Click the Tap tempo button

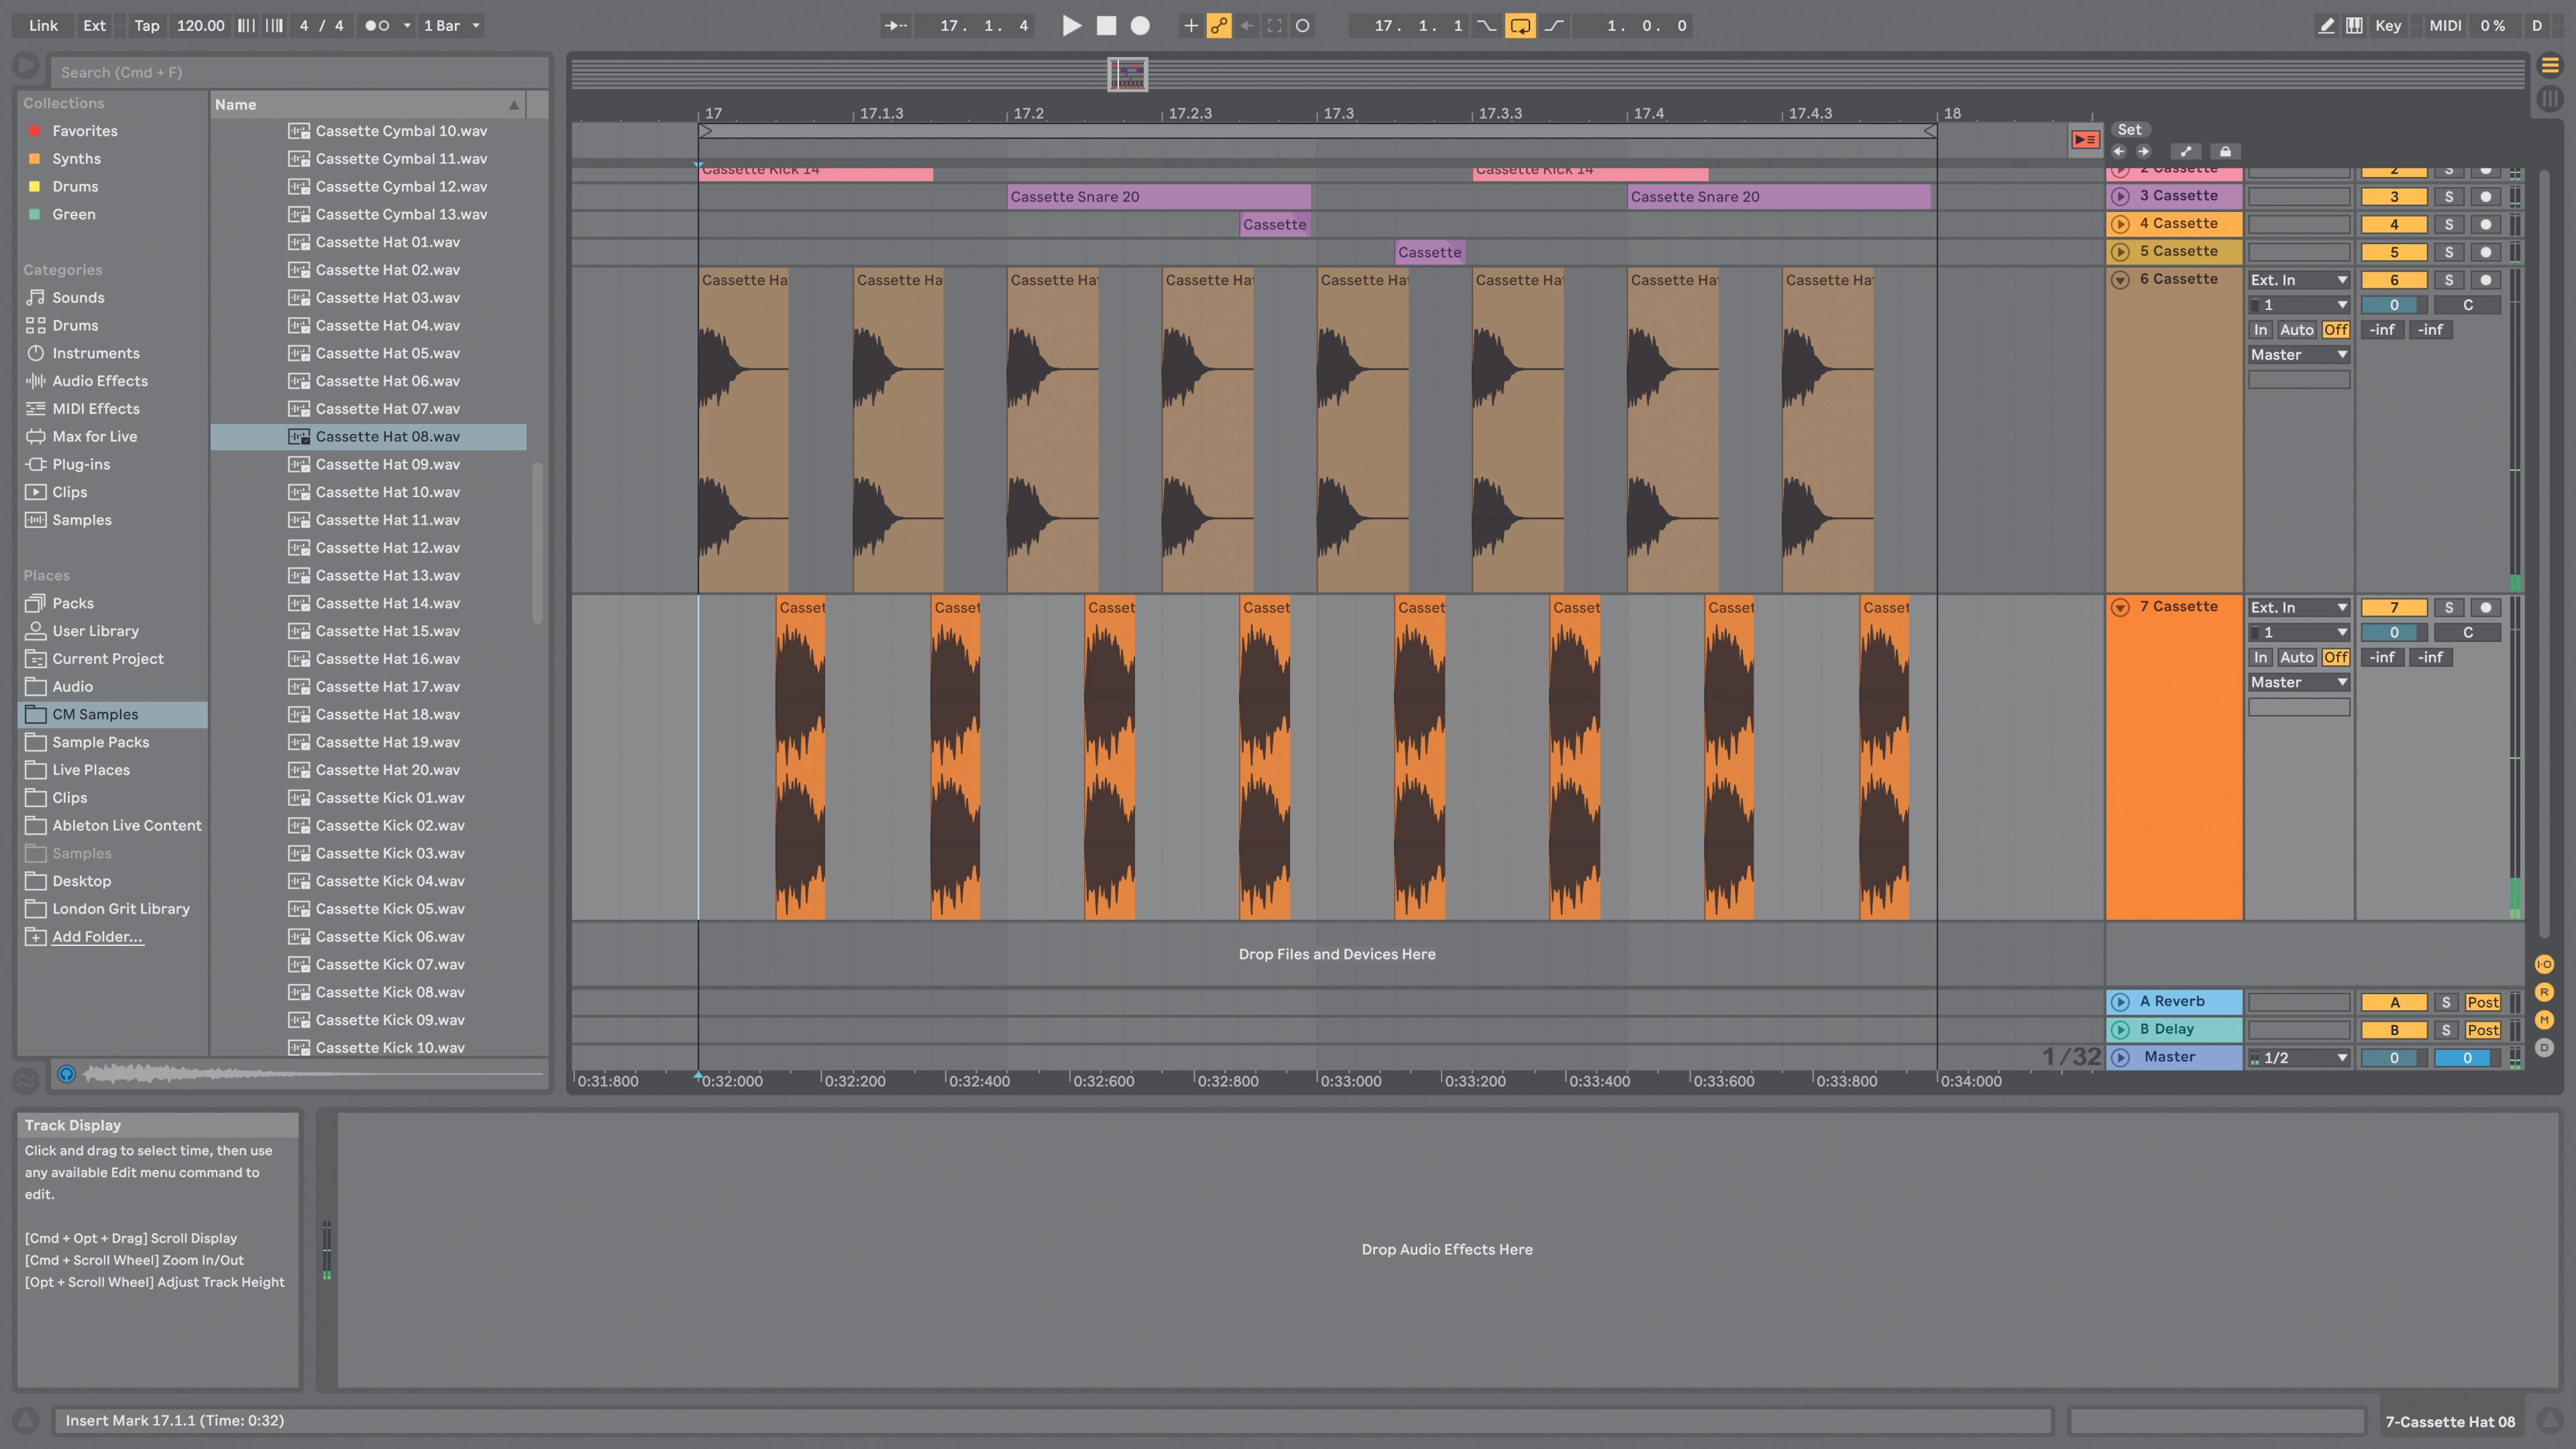pos(147,26)
